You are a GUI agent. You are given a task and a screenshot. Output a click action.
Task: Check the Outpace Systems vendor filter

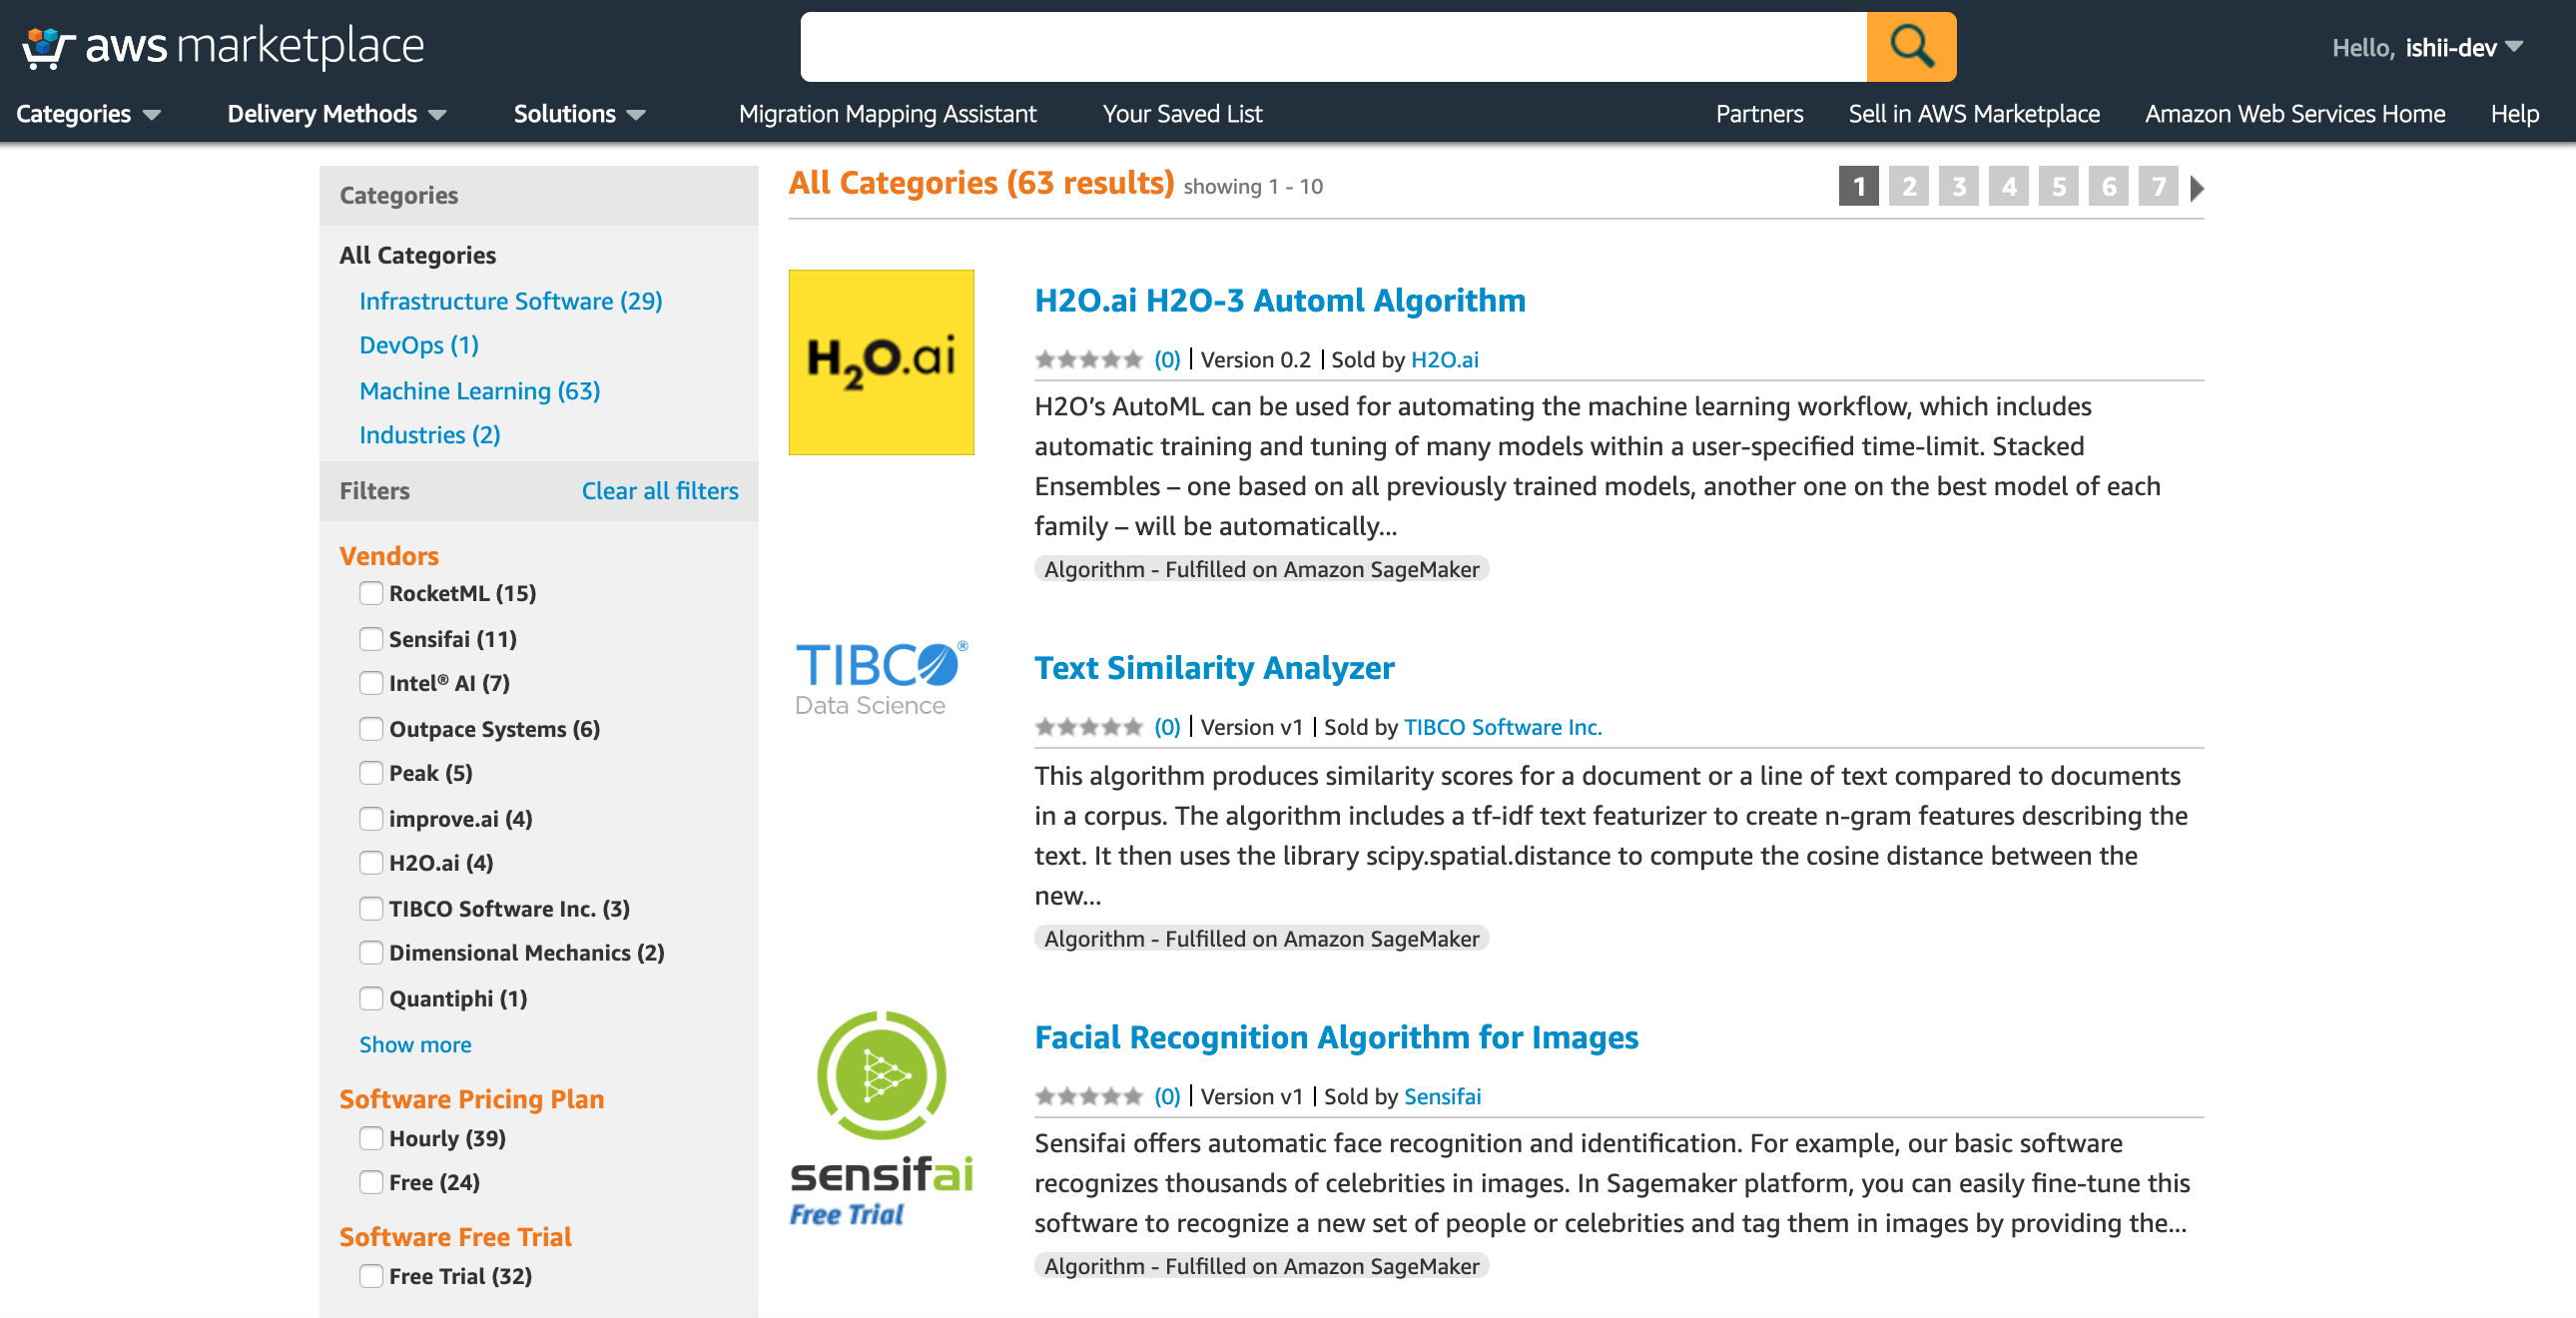pyautogui.click(x=371, y=729)
